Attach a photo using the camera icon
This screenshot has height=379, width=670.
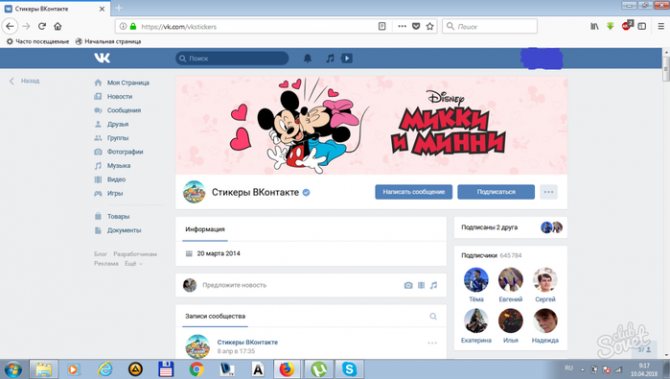pos(408,285)
